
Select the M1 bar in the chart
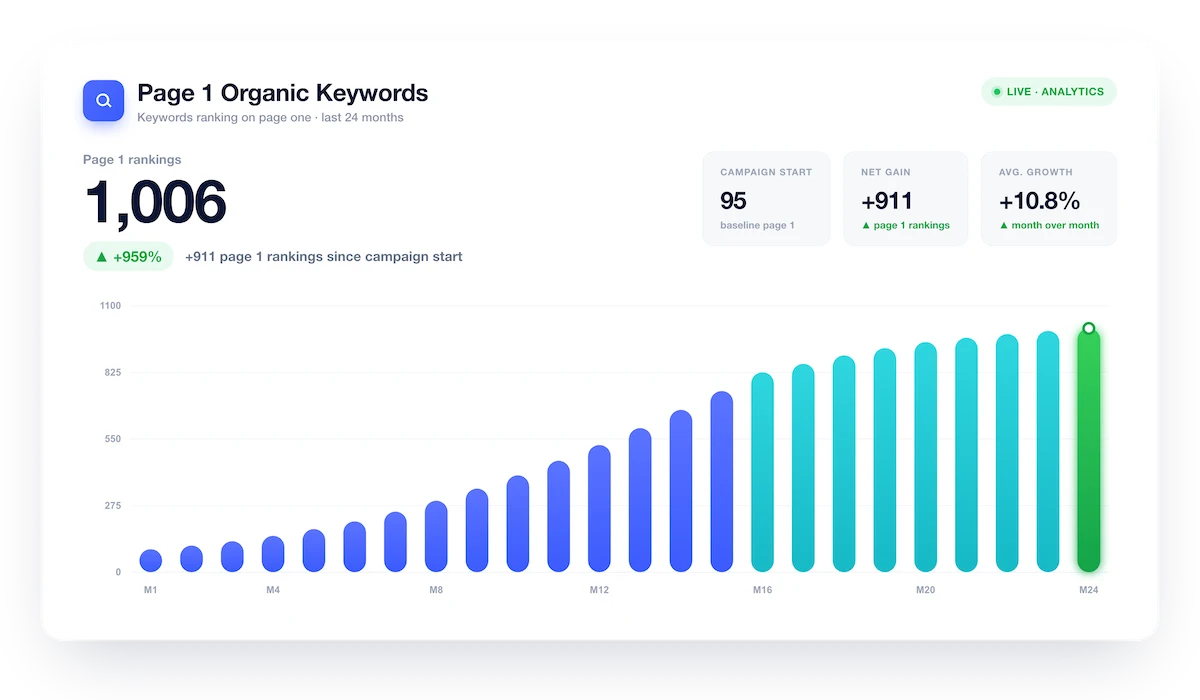(151, 561)
